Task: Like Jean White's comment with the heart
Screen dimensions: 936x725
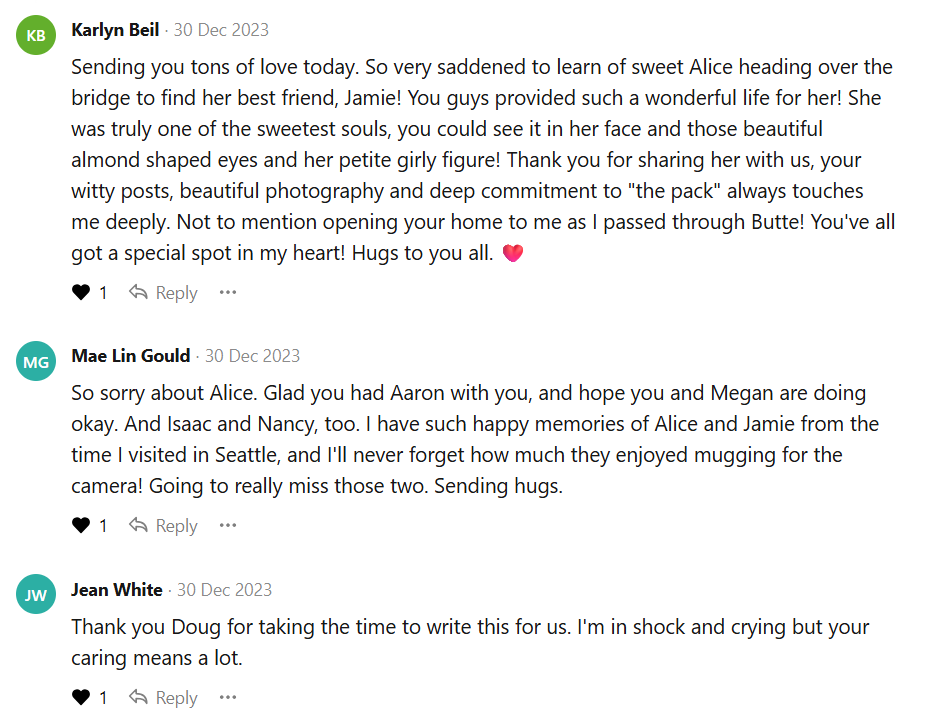Action: (x=81, y=698)
